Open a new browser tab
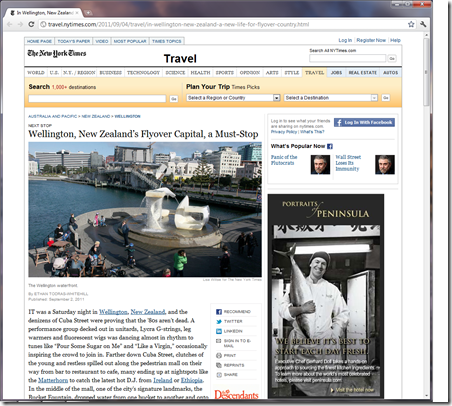 88,13
